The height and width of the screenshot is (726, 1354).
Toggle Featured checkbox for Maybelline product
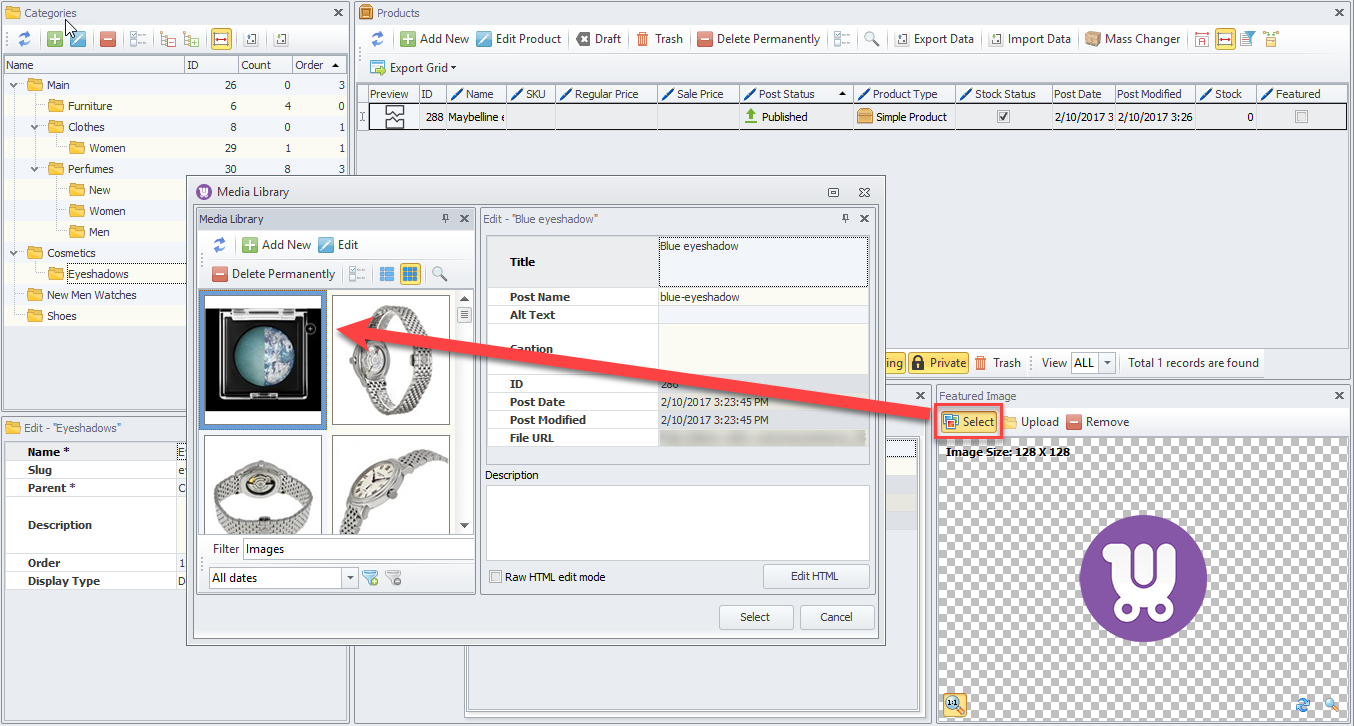pyautogui.click(x=1301, y=117)
